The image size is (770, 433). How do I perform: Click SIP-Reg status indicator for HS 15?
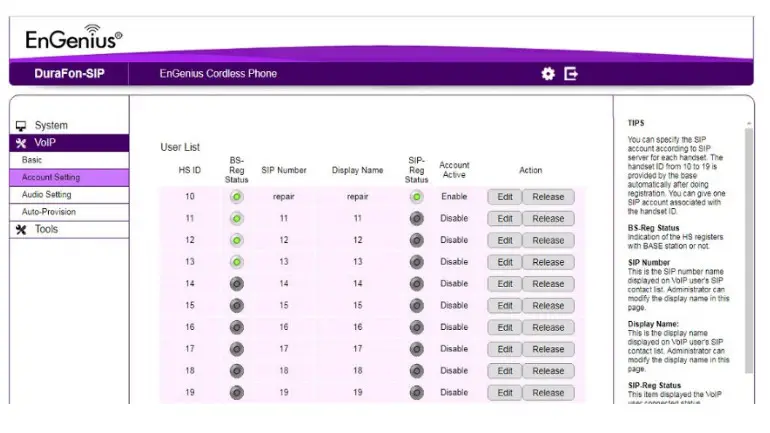pos(416,305)
